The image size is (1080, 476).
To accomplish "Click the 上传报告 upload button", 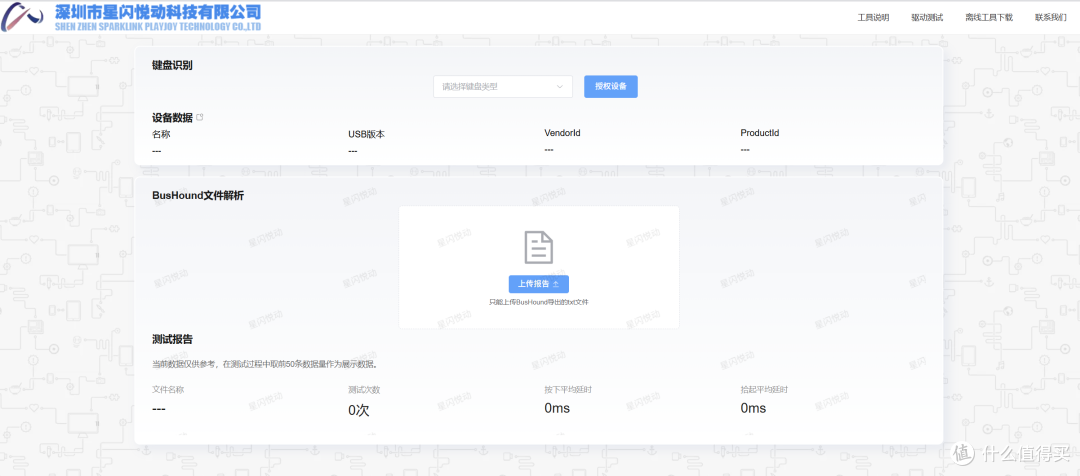I will (x=539, y=284).
